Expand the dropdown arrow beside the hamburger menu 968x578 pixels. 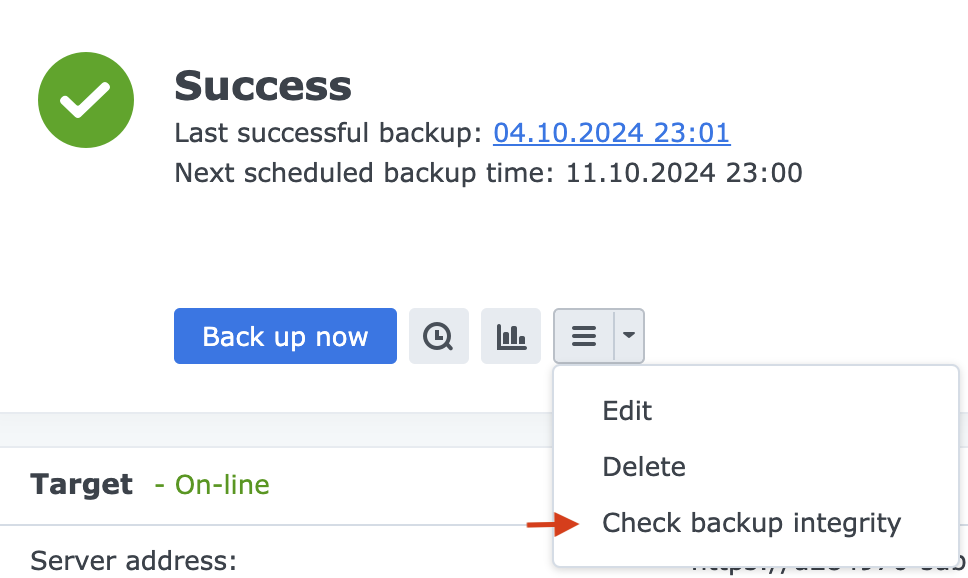(628, 336)
